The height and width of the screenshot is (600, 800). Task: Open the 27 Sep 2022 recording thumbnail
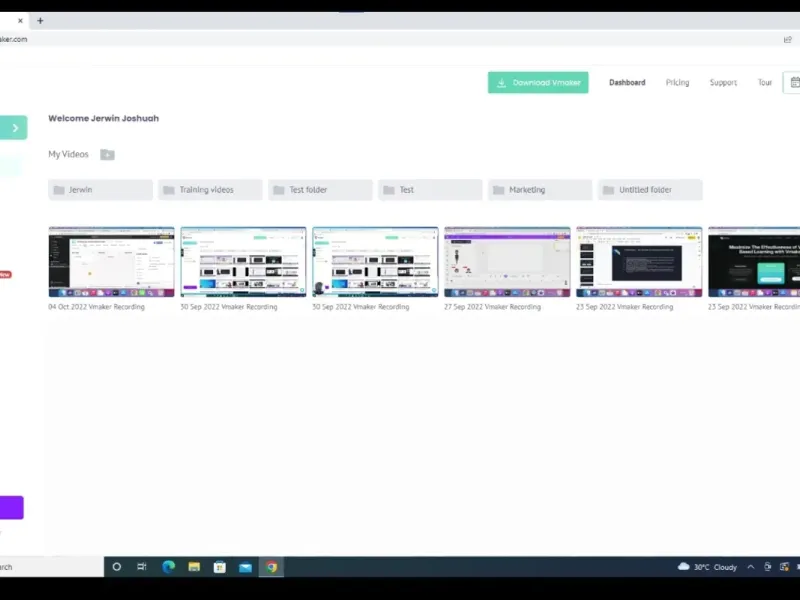(x=507, y=262)
